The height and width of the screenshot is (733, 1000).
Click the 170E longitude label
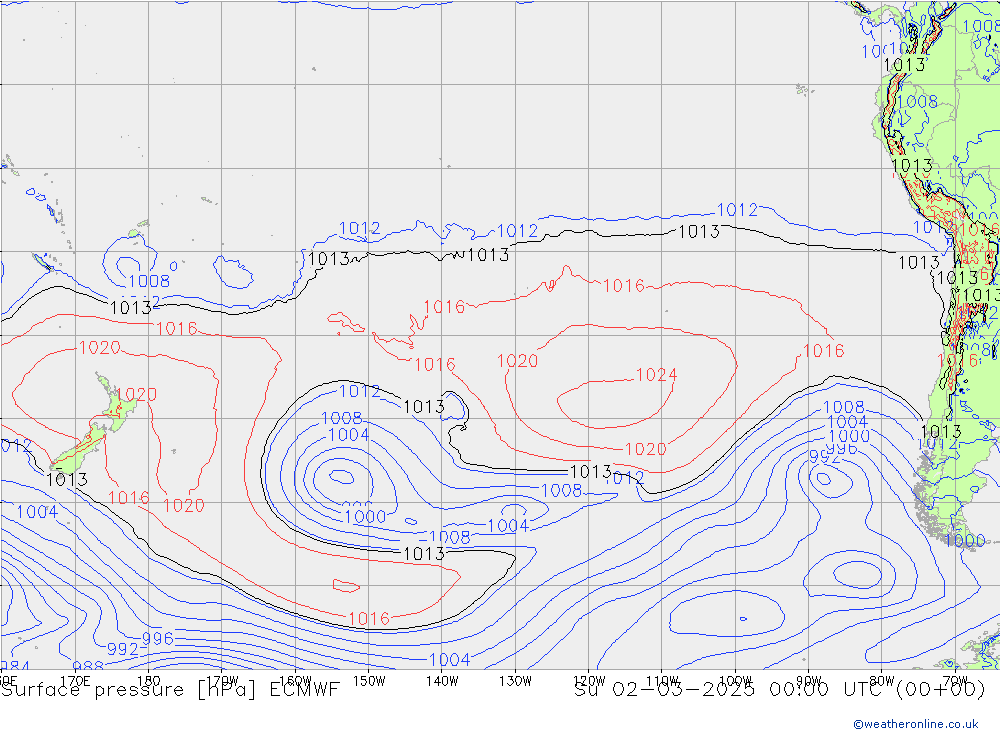[x=75, y=681]
